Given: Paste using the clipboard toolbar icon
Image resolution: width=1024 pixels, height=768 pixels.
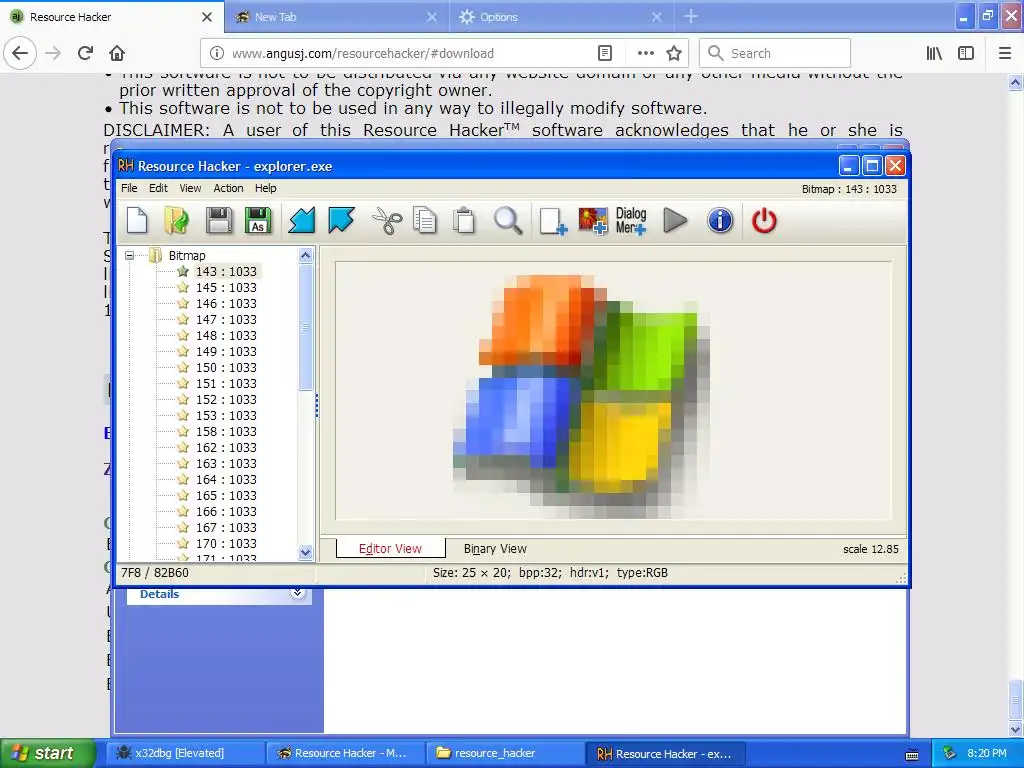Looking at the screenshot, I should [x=464, y=221].
